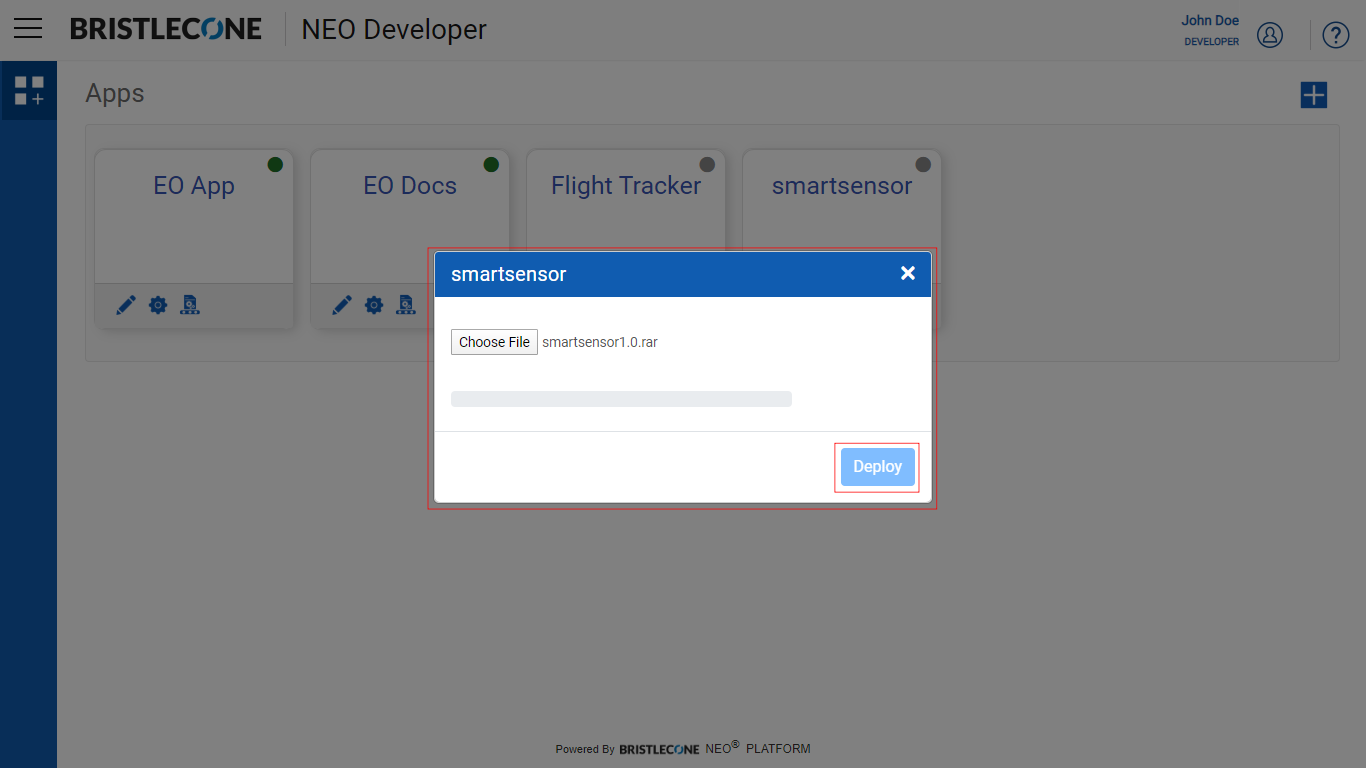This screenshot has width=1366, height=768.
Task: Open the help question mark icon
Action: [1336, 35]
